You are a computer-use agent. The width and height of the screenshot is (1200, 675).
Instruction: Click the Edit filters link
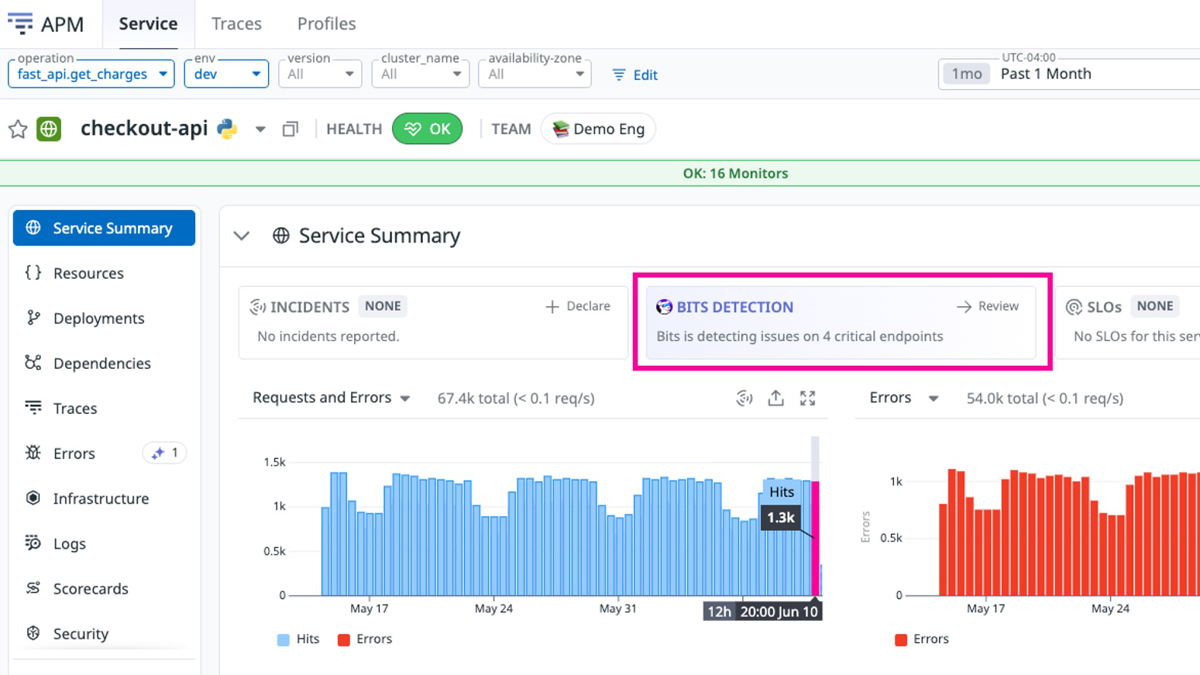(635, 75)
